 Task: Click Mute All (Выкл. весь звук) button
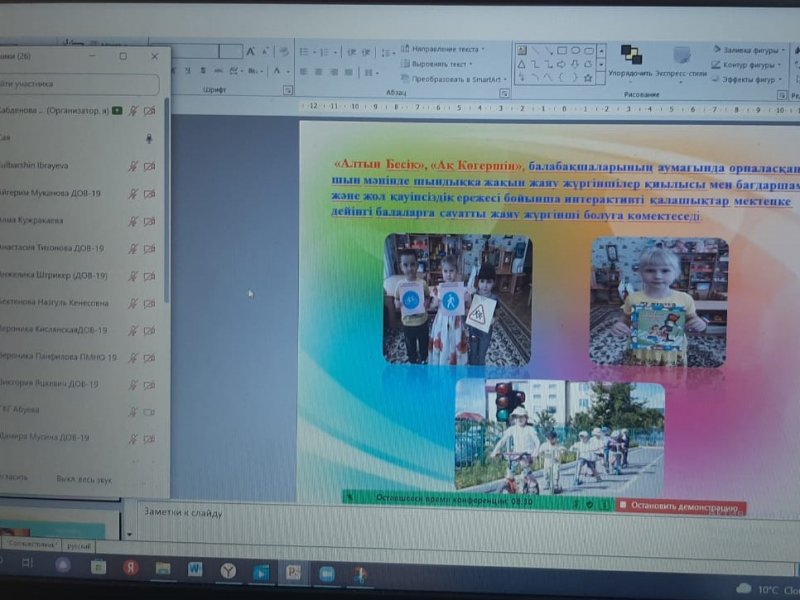click(x=84, y=479)
